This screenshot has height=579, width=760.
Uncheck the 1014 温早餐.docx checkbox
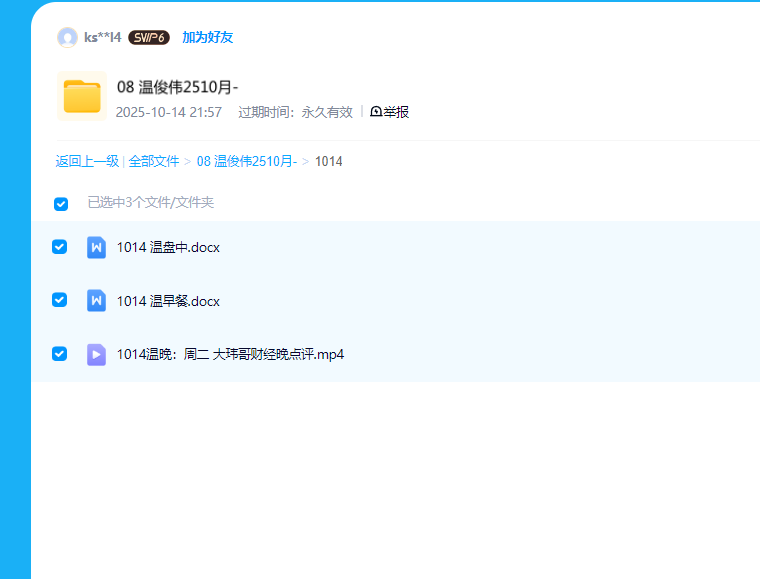click(60, 300)
